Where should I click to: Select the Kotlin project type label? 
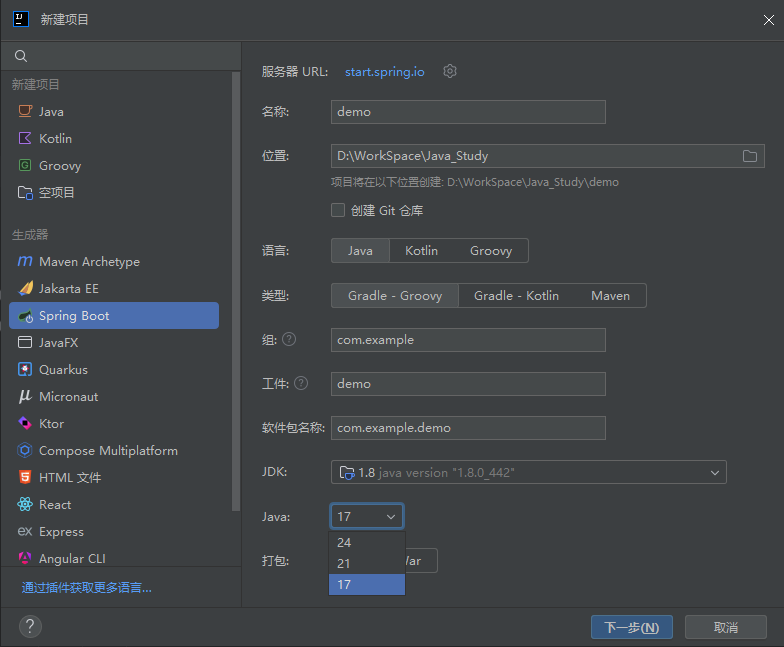point(56,138)
